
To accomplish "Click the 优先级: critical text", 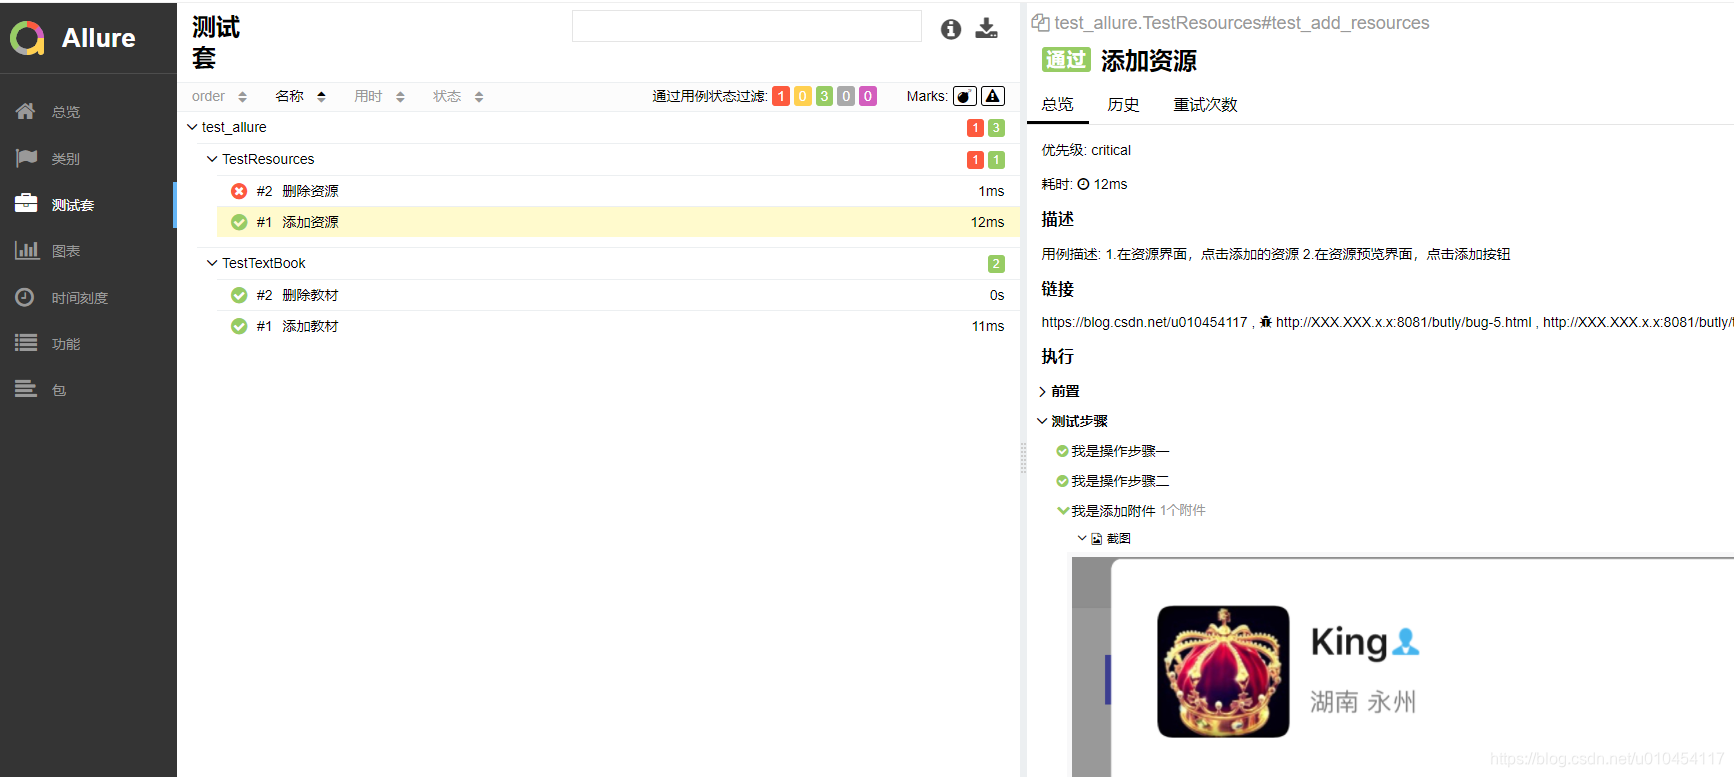I will [x=1086, y=150].
